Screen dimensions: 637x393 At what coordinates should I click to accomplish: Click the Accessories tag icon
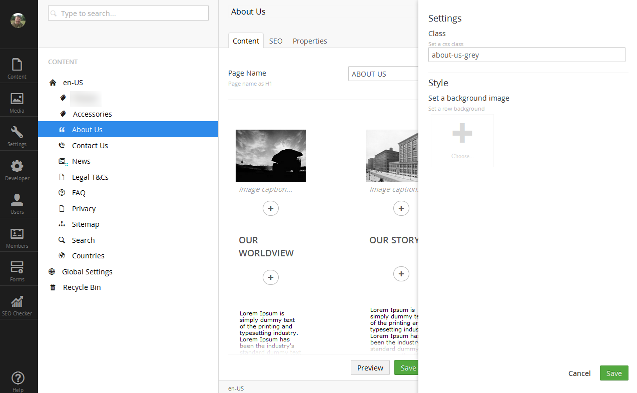[x=63, y=114]
